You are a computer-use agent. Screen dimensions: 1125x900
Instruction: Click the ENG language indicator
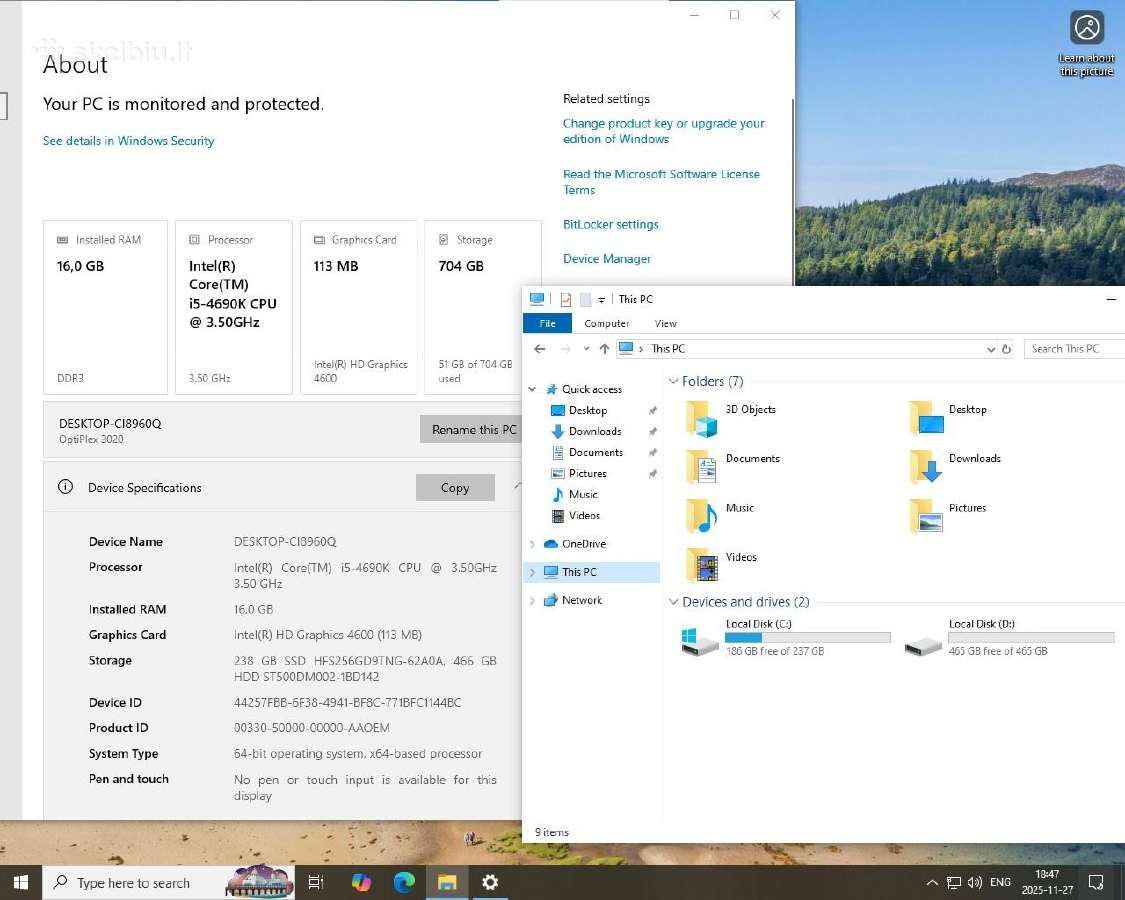click(1000, 882)
